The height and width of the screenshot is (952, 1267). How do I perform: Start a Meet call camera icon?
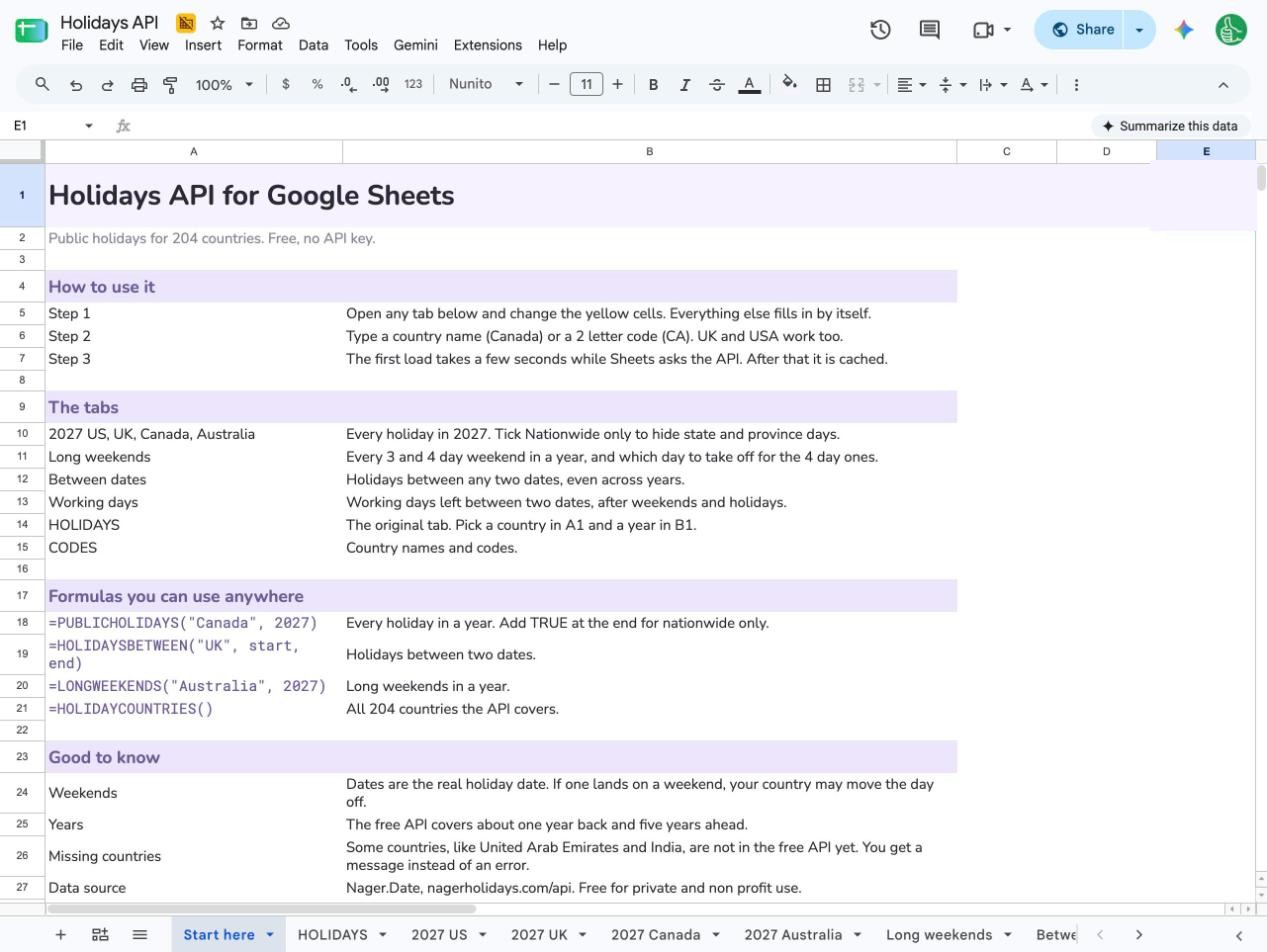983,30
